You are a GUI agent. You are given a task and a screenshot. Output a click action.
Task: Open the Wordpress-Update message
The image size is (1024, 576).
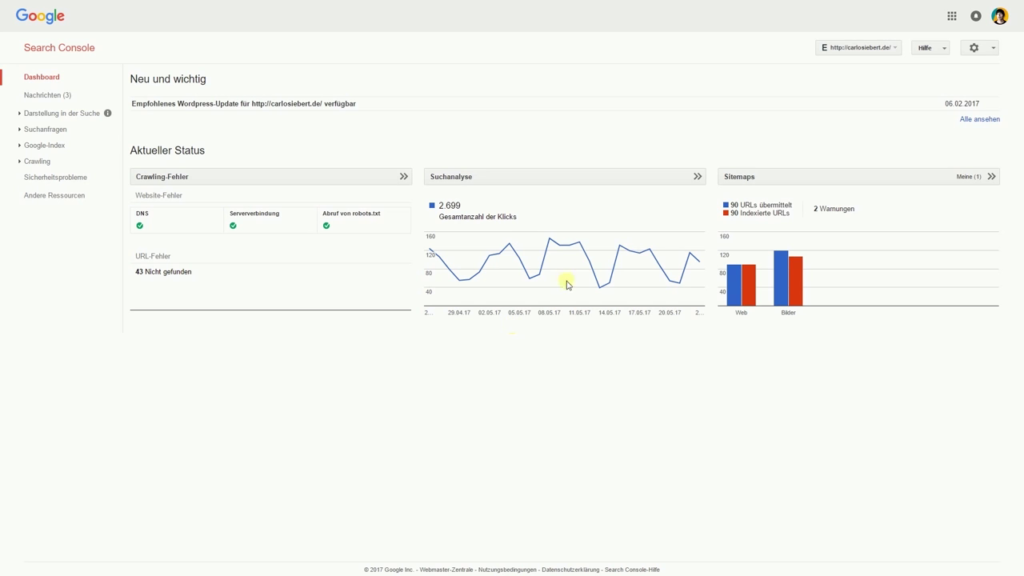coord(244,104)
